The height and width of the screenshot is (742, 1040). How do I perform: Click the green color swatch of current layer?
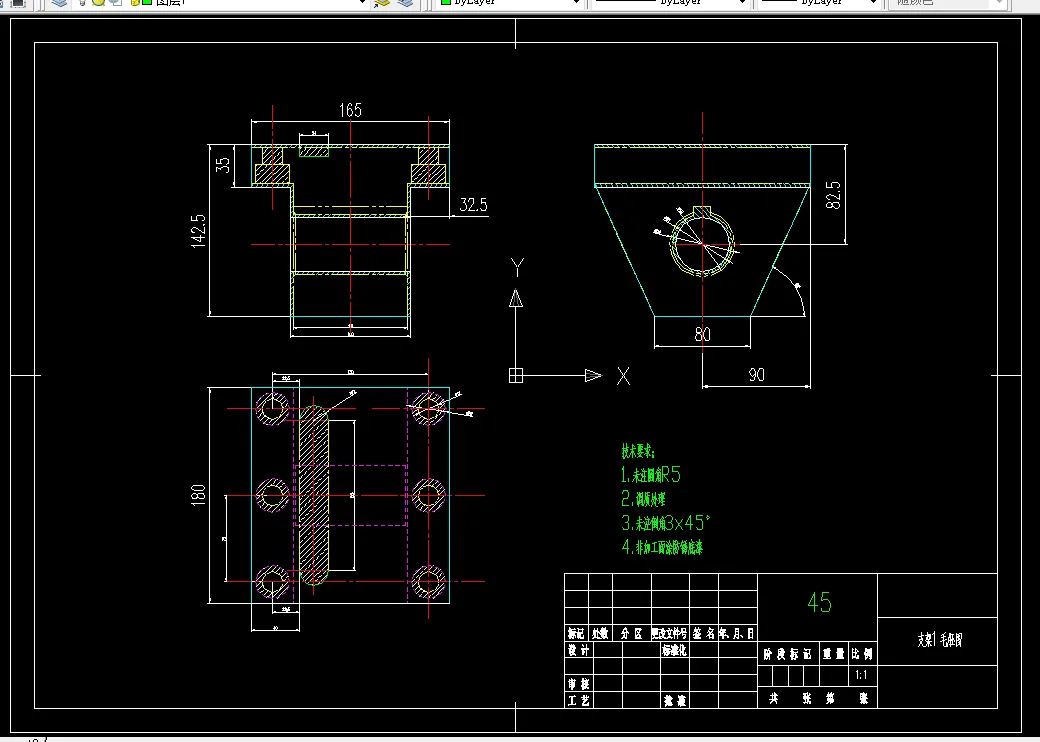coord(147,3)
